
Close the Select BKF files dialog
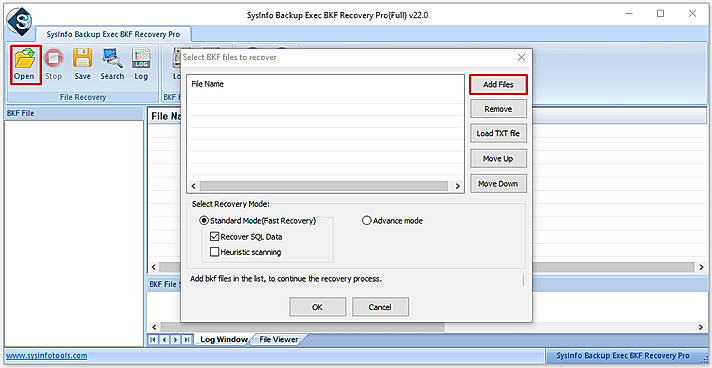521,57
